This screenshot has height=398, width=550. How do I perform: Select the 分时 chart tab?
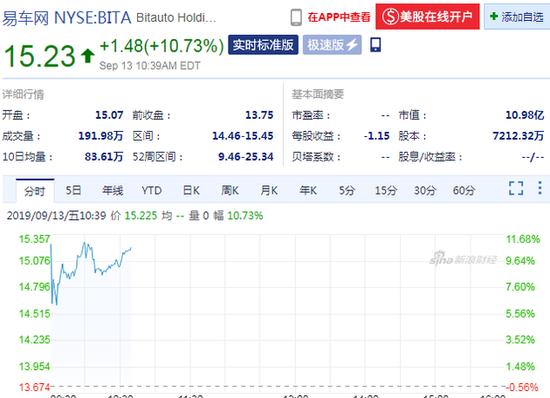click(x=35, y=191)
